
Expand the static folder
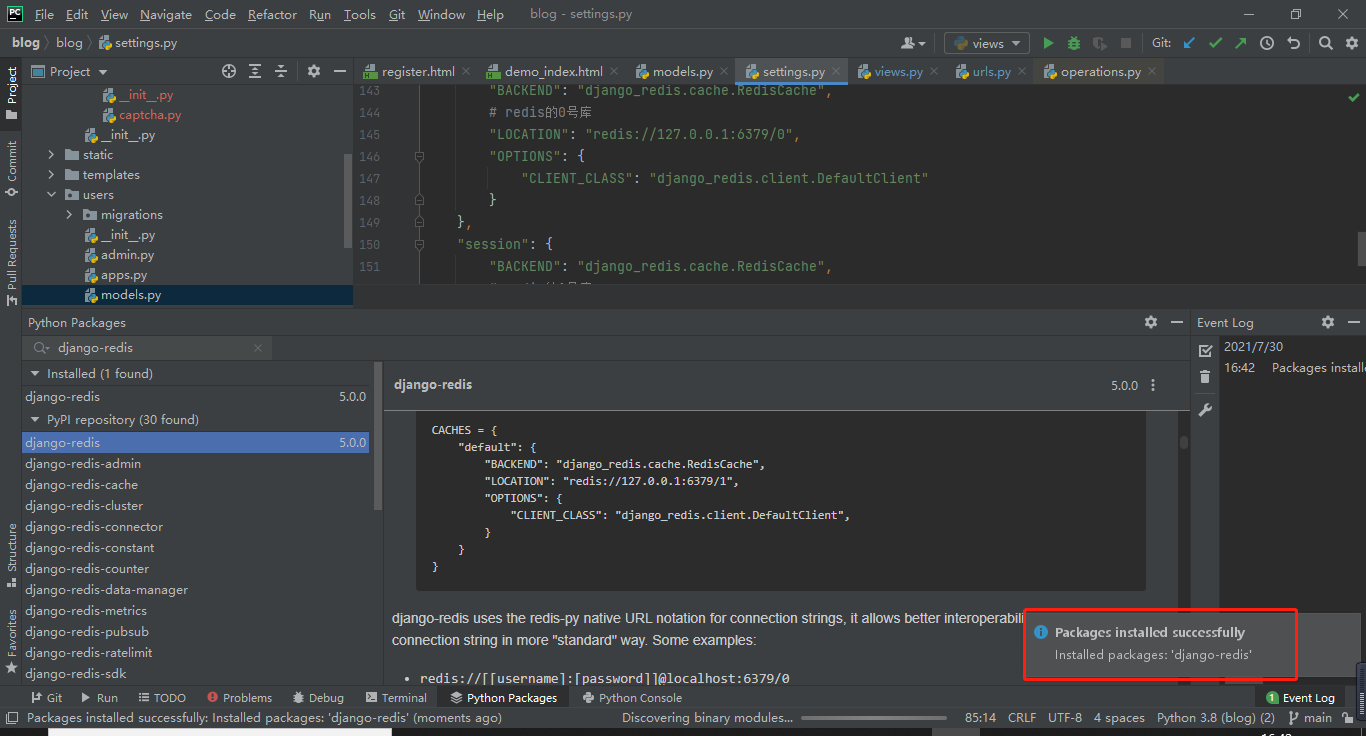click(x=52, y=155)
